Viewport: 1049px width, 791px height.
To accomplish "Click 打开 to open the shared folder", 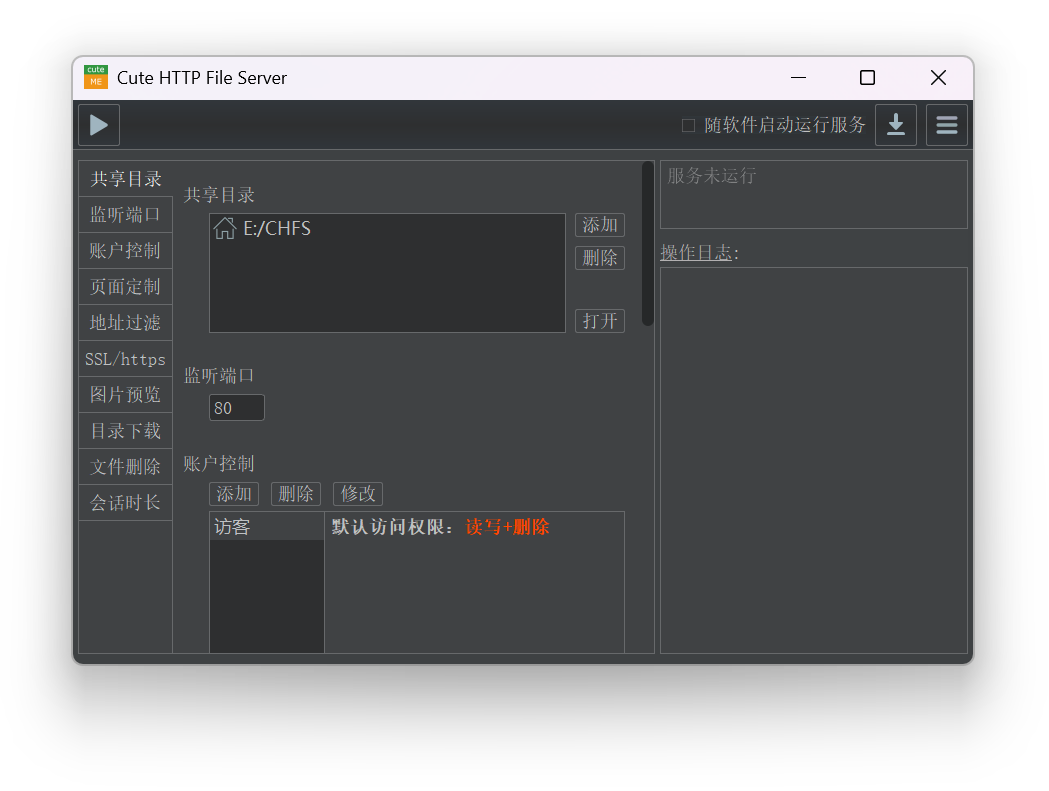I will (x=599, y=320).
